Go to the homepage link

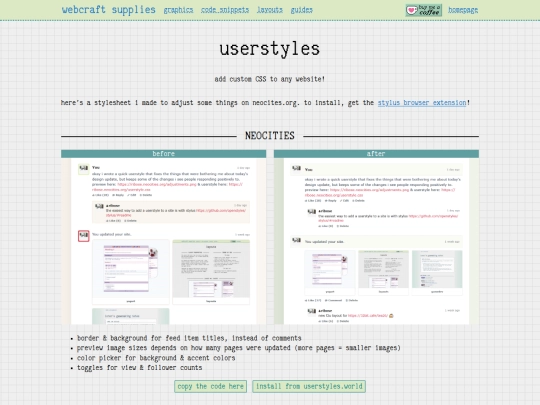pos(463,10)
